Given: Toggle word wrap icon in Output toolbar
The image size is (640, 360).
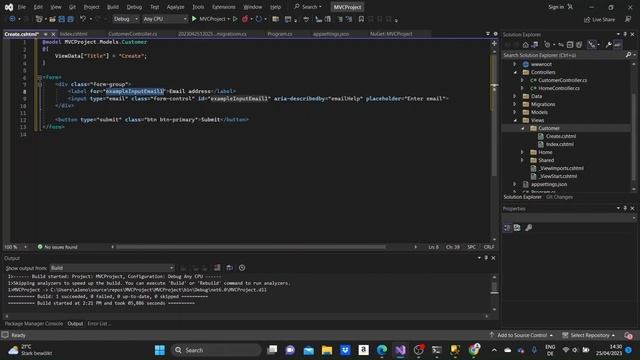Looking at the screenshot, I should pyautogui.click(x=230, y=268).
